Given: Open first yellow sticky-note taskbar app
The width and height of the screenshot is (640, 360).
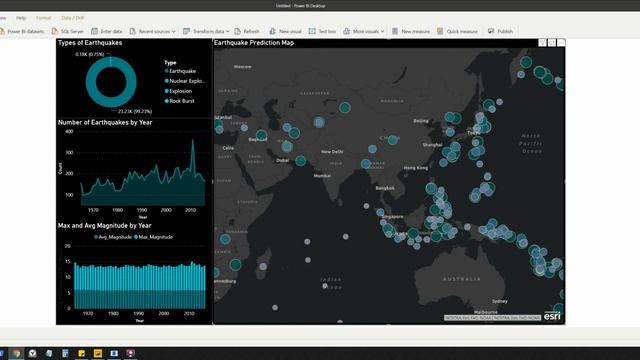Looking at the screenshot, I should click(82, 353).
